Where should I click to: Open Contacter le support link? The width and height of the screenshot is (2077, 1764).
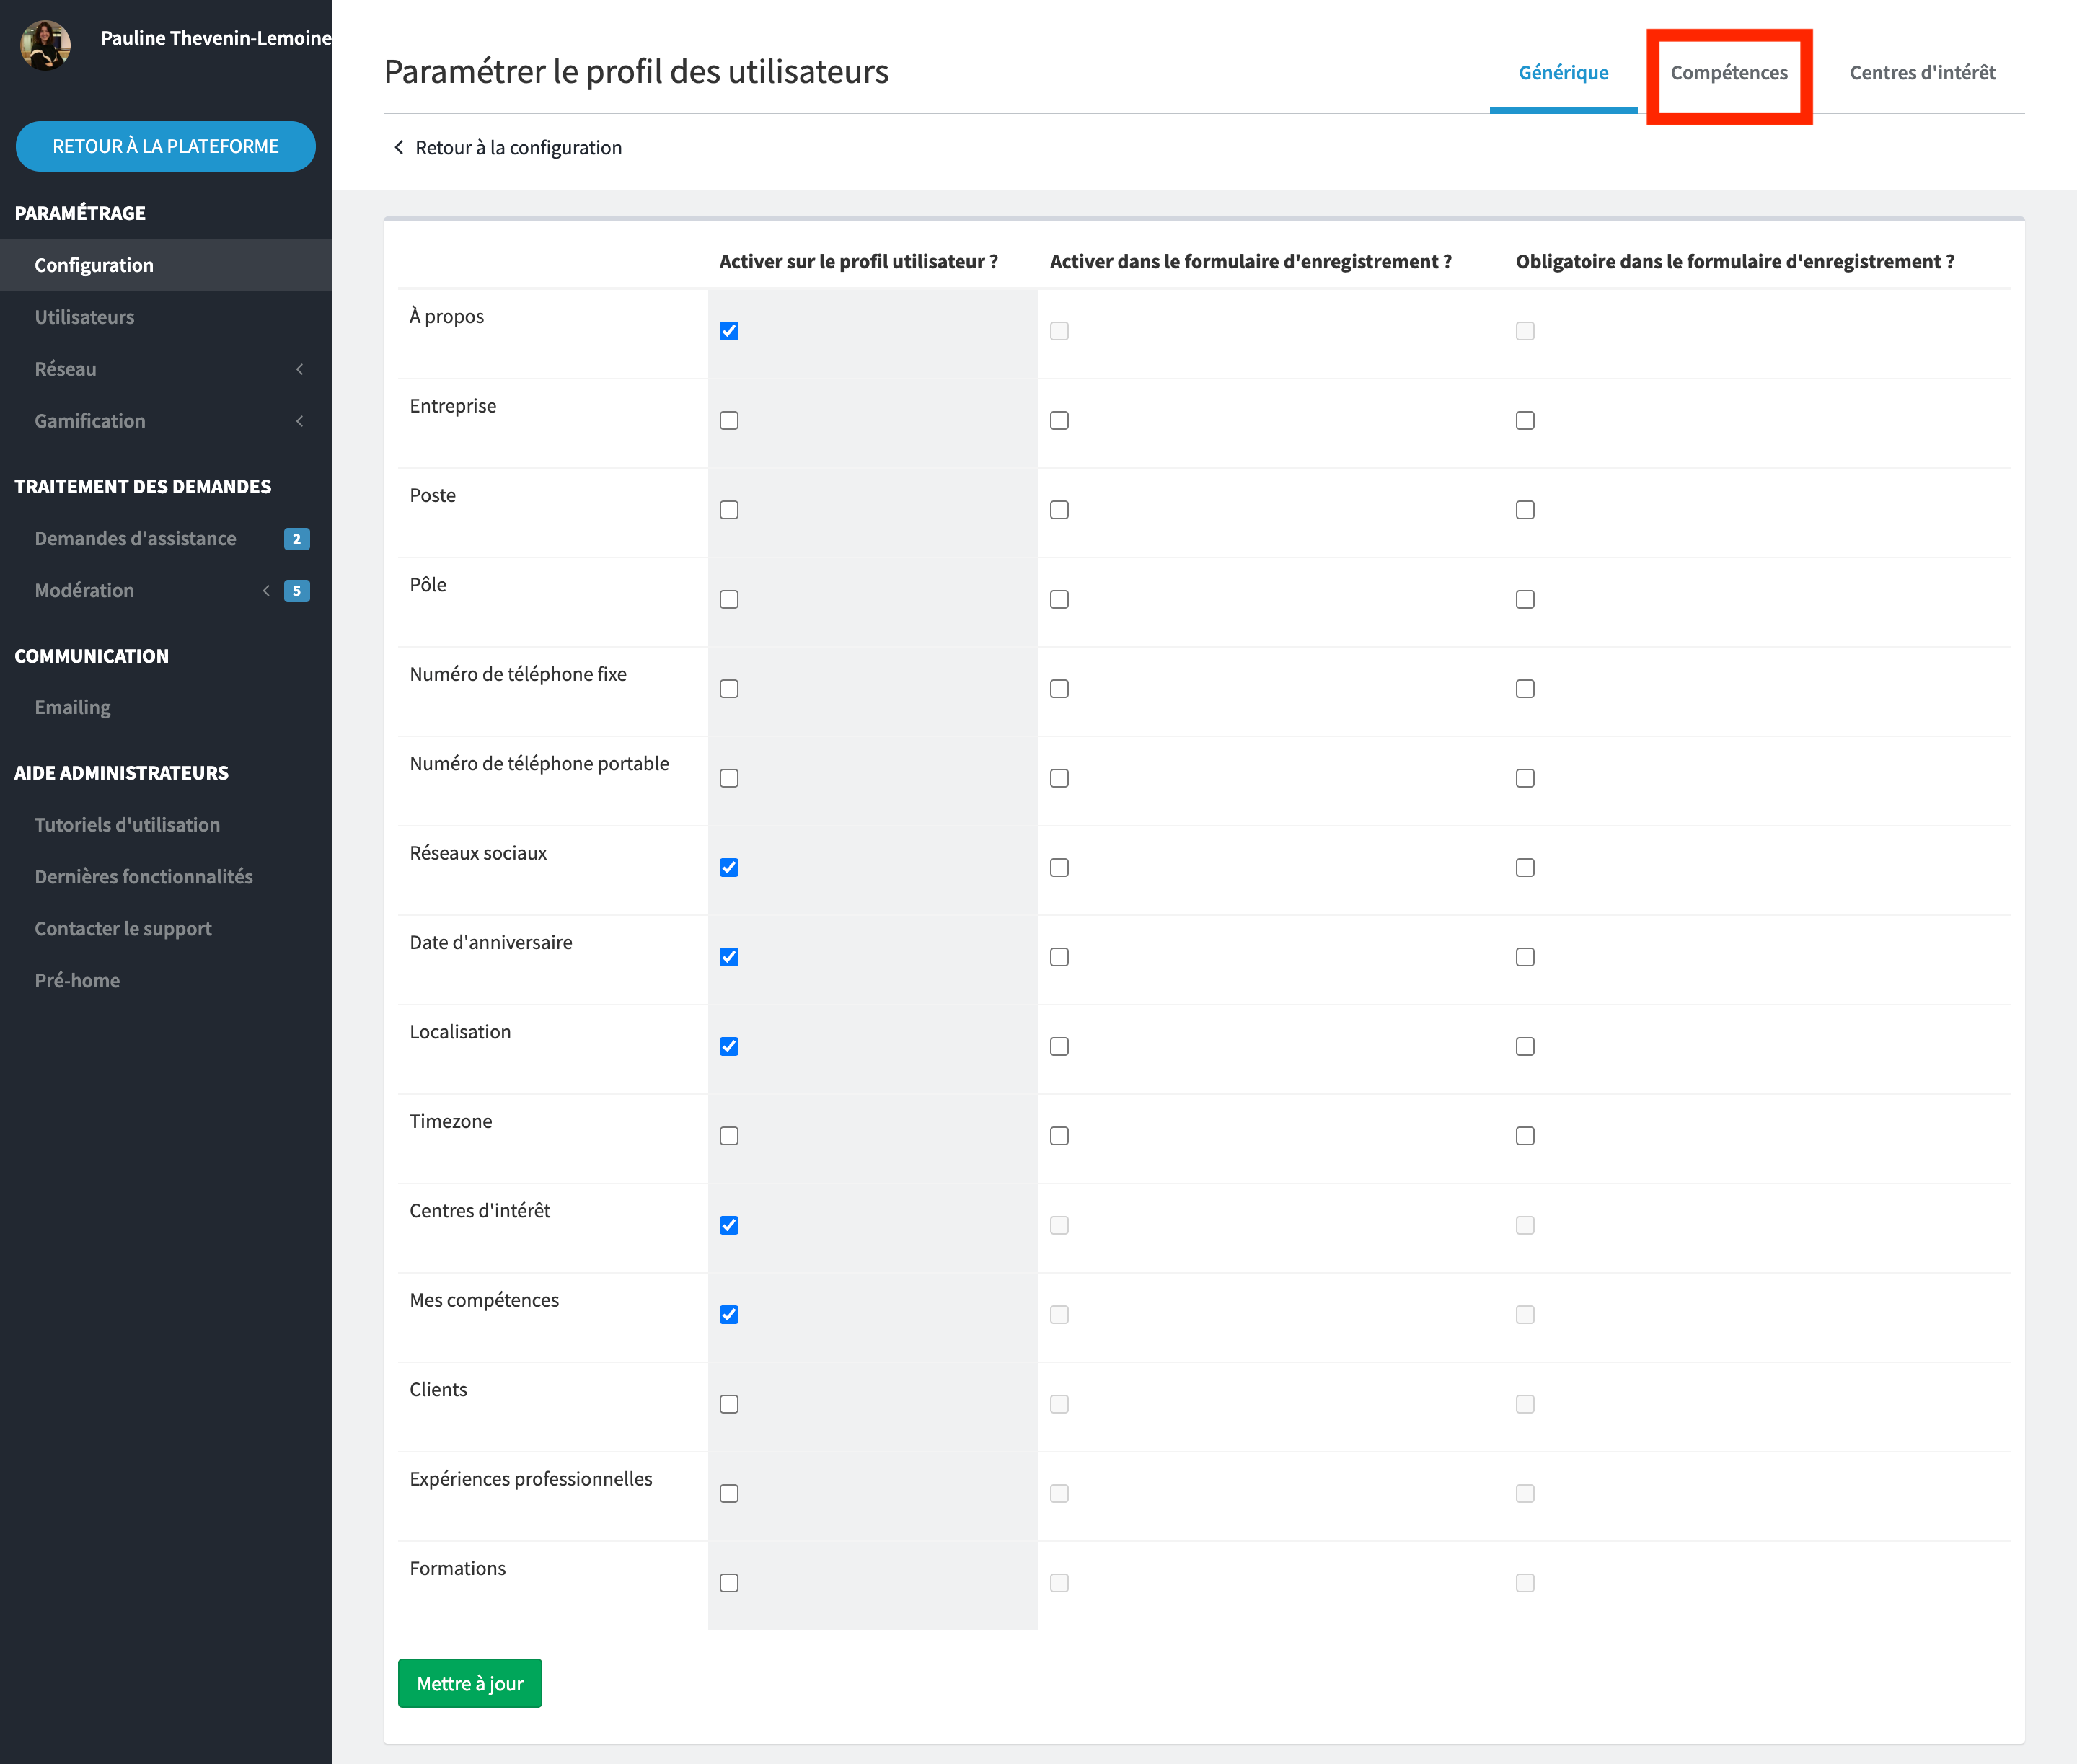[123, 929]
